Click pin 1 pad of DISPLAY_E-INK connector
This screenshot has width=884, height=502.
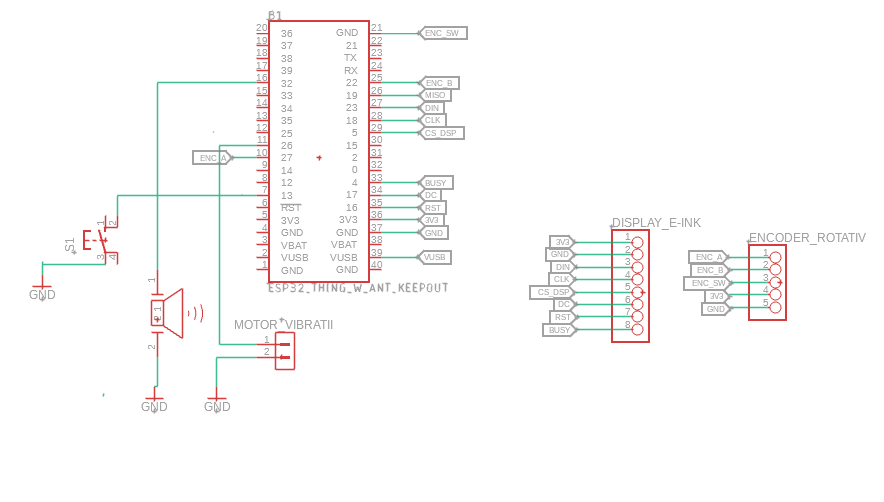pyautogui.click(x=637, y=243)
